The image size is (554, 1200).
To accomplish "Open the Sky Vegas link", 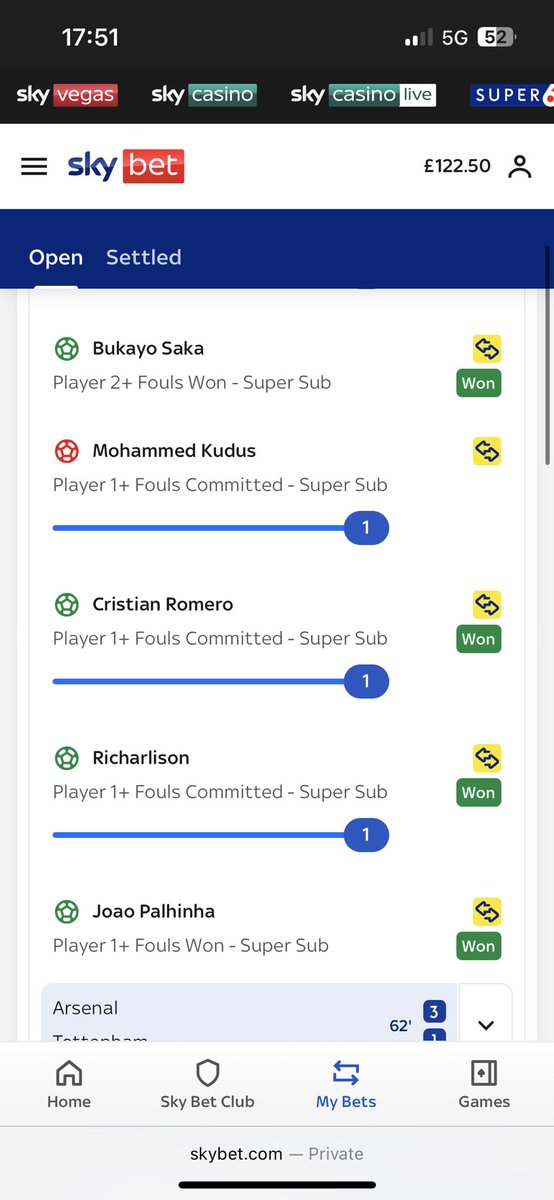I will click(67, 95).
